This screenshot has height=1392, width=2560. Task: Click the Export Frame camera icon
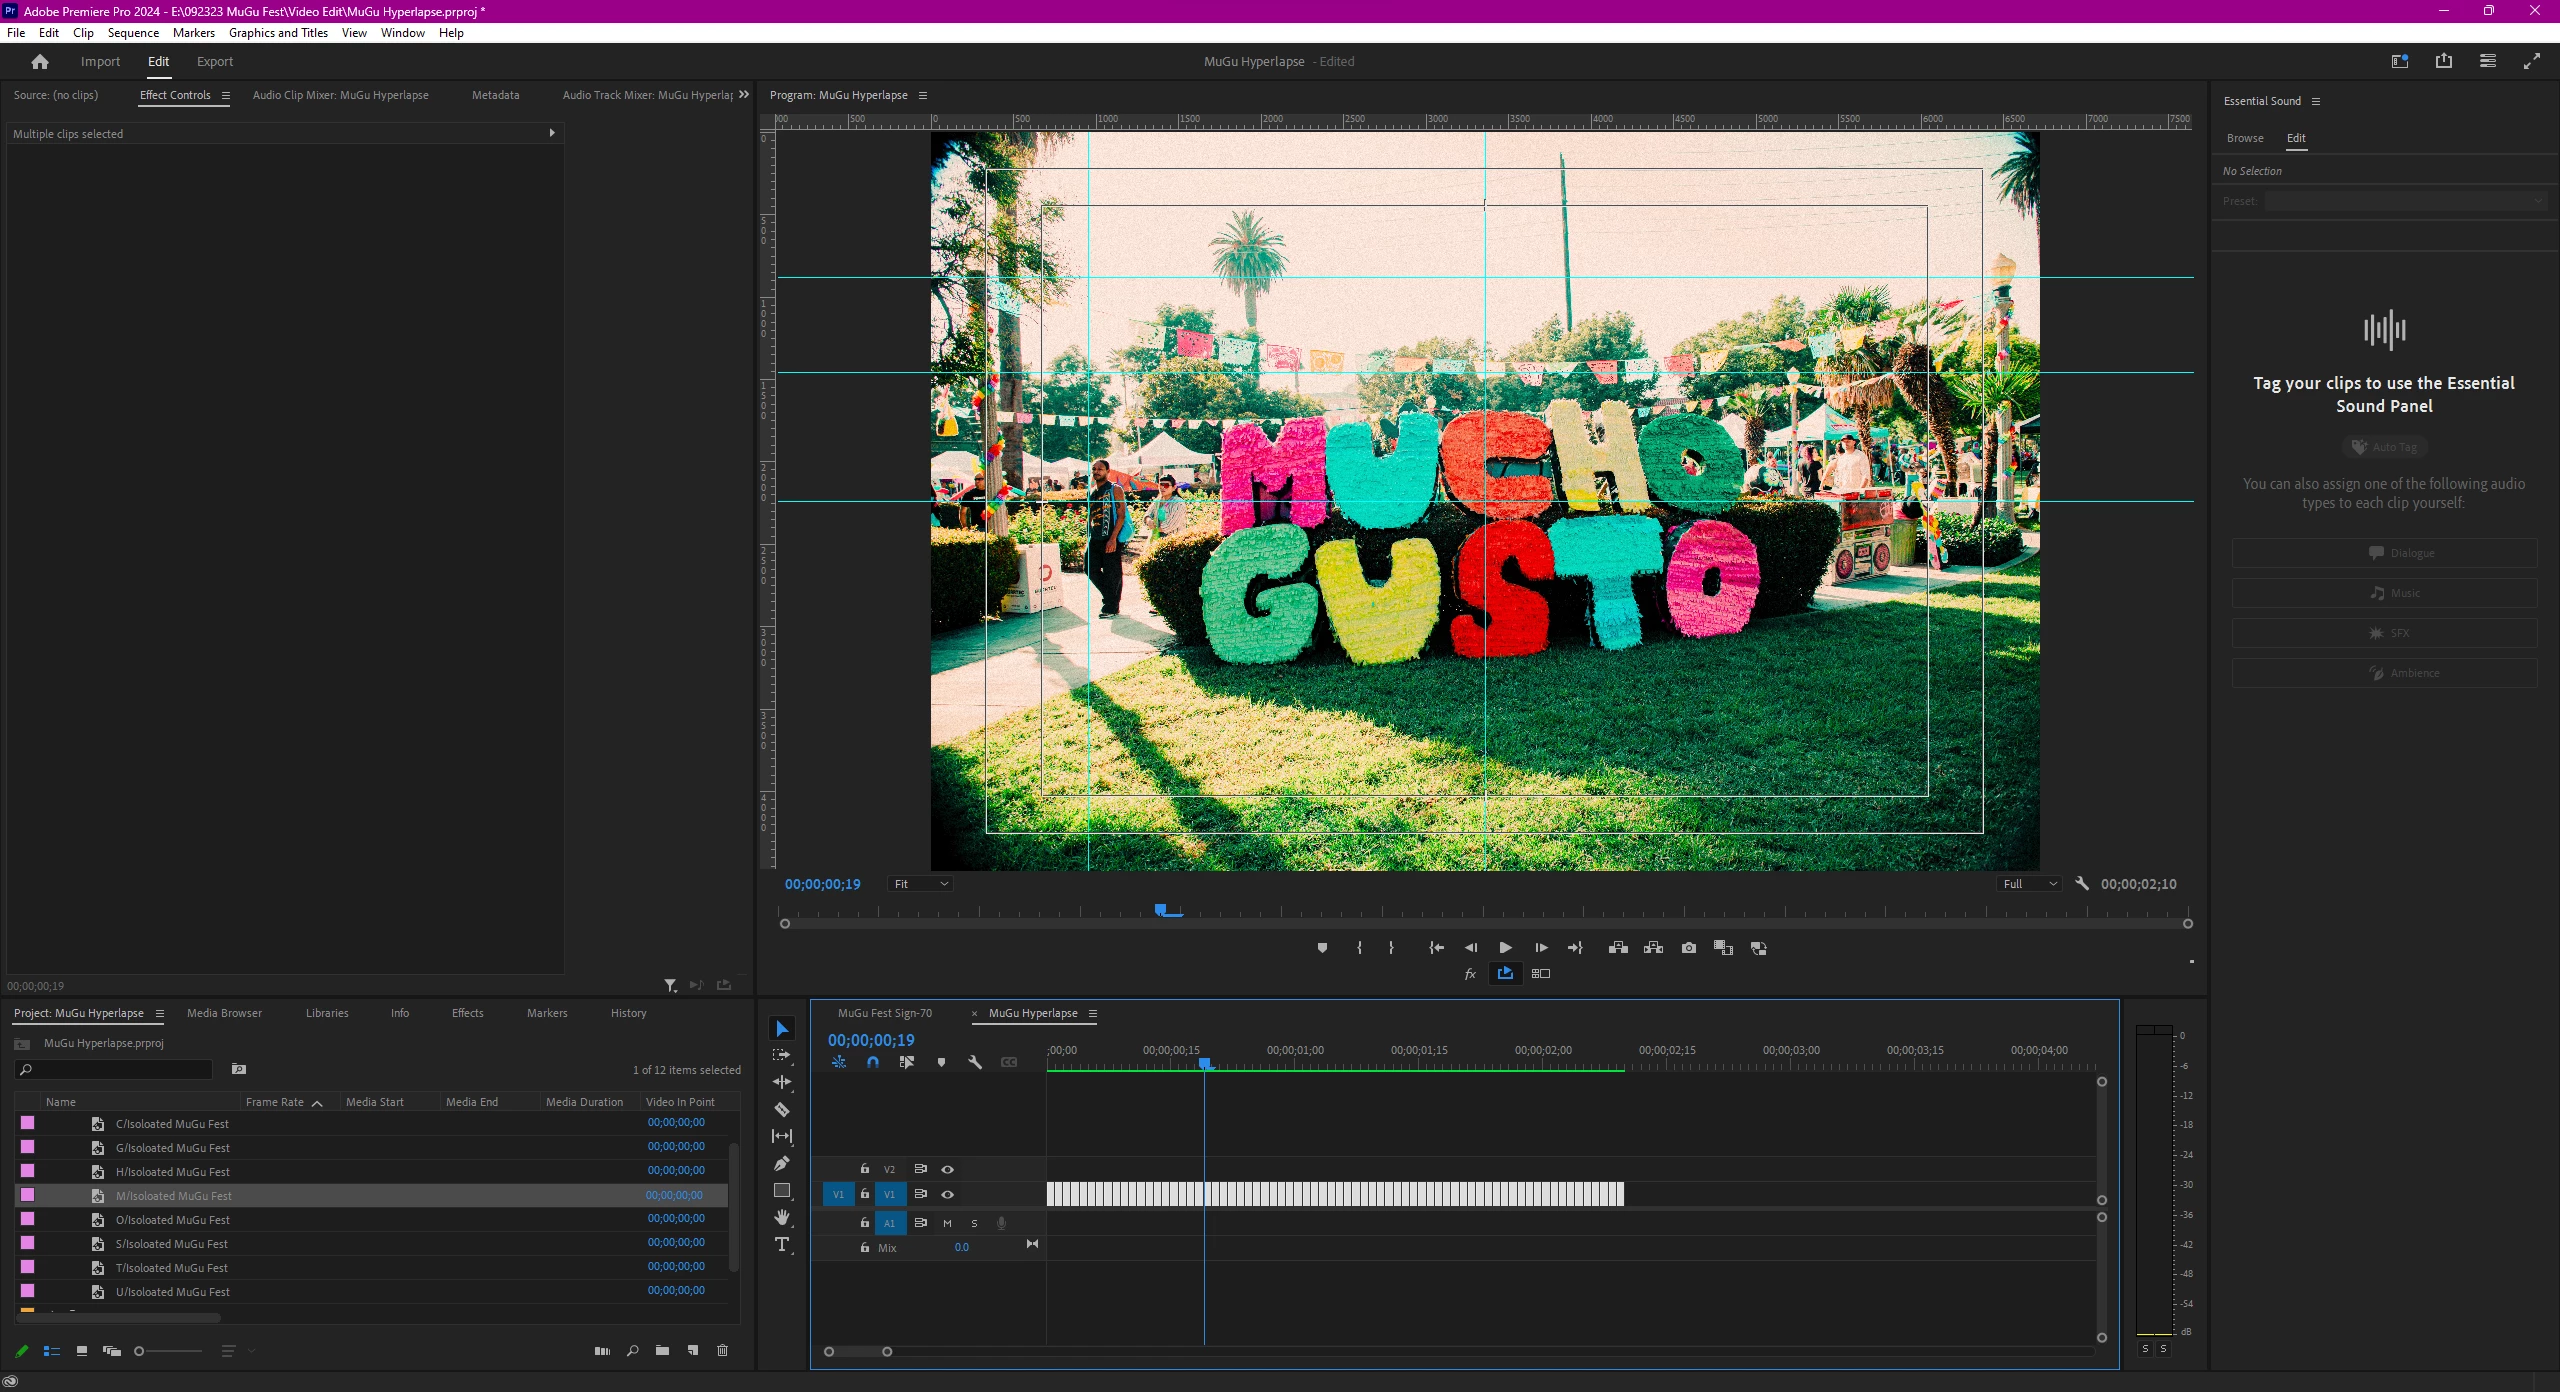[x=1689, y=948]
